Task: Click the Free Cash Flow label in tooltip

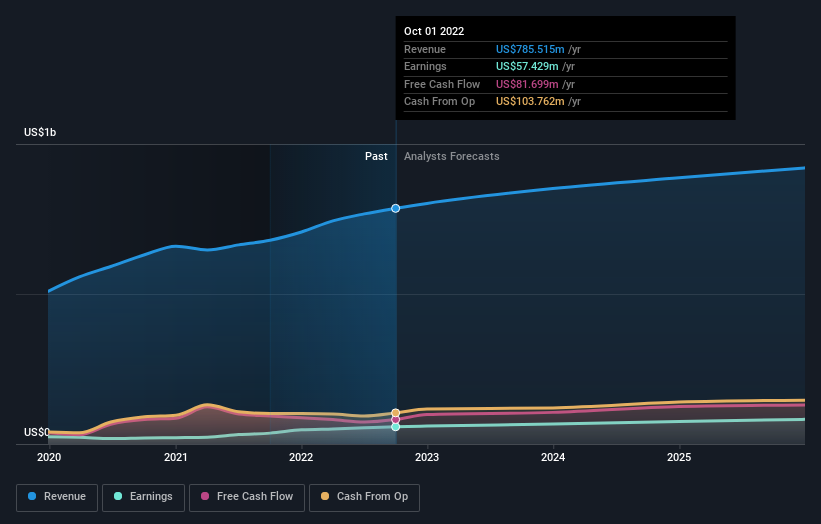Action: [442, 84]
